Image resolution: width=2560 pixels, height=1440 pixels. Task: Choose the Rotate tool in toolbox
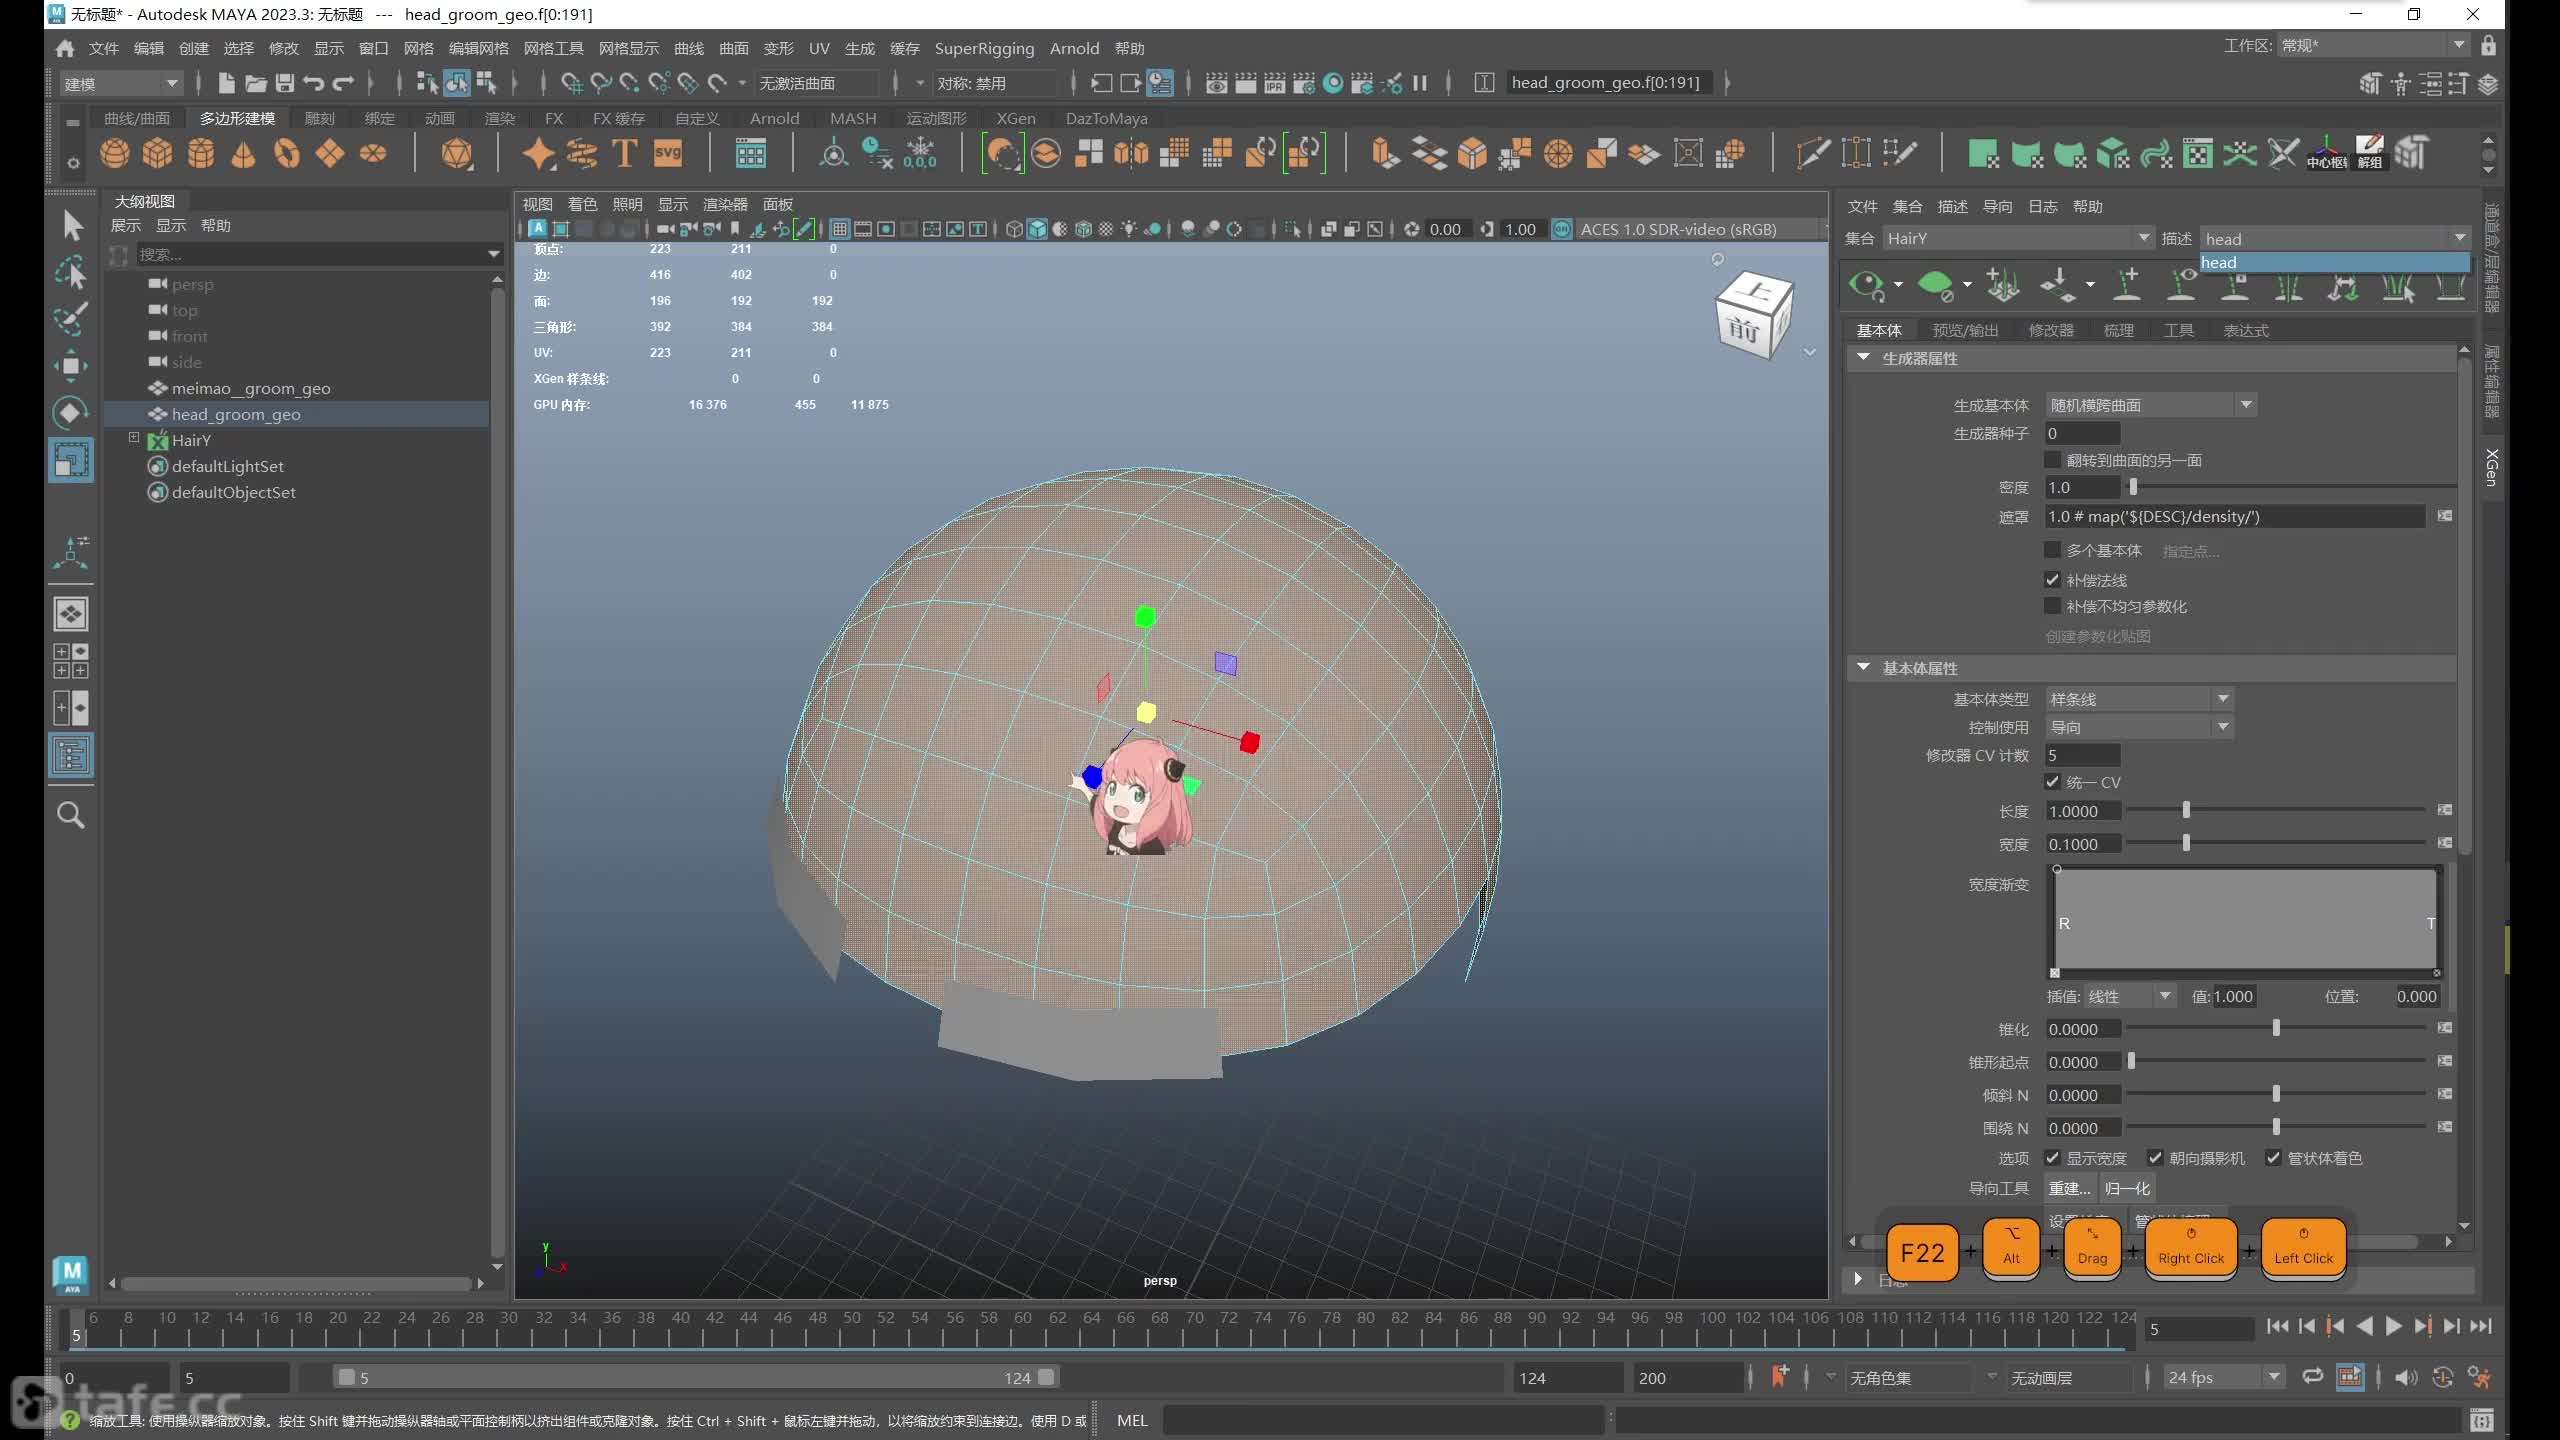[x=71, y=413]
